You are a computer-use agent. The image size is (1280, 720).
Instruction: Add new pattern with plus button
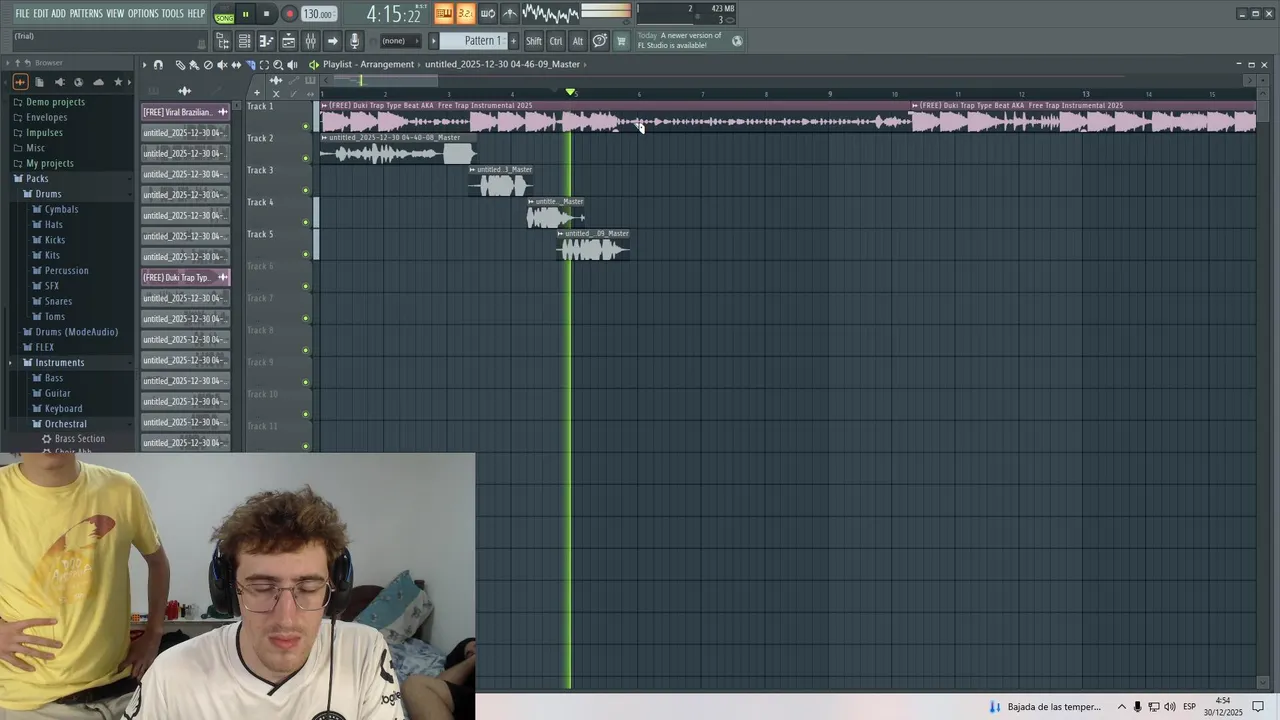click(514, 41)
